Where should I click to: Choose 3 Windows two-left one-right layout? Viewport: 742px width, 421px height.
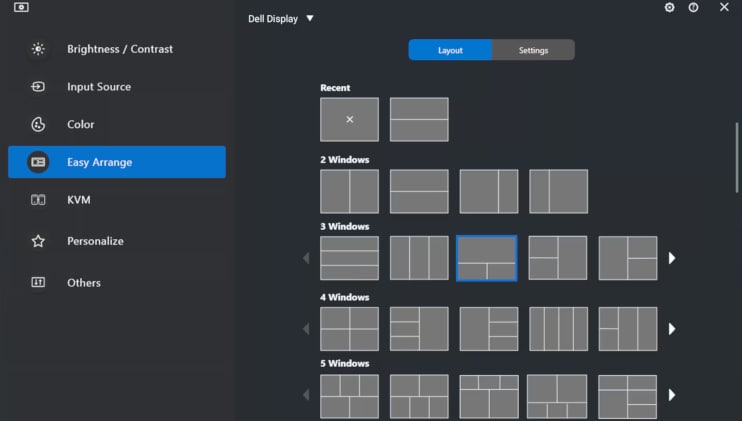(558, 258)
